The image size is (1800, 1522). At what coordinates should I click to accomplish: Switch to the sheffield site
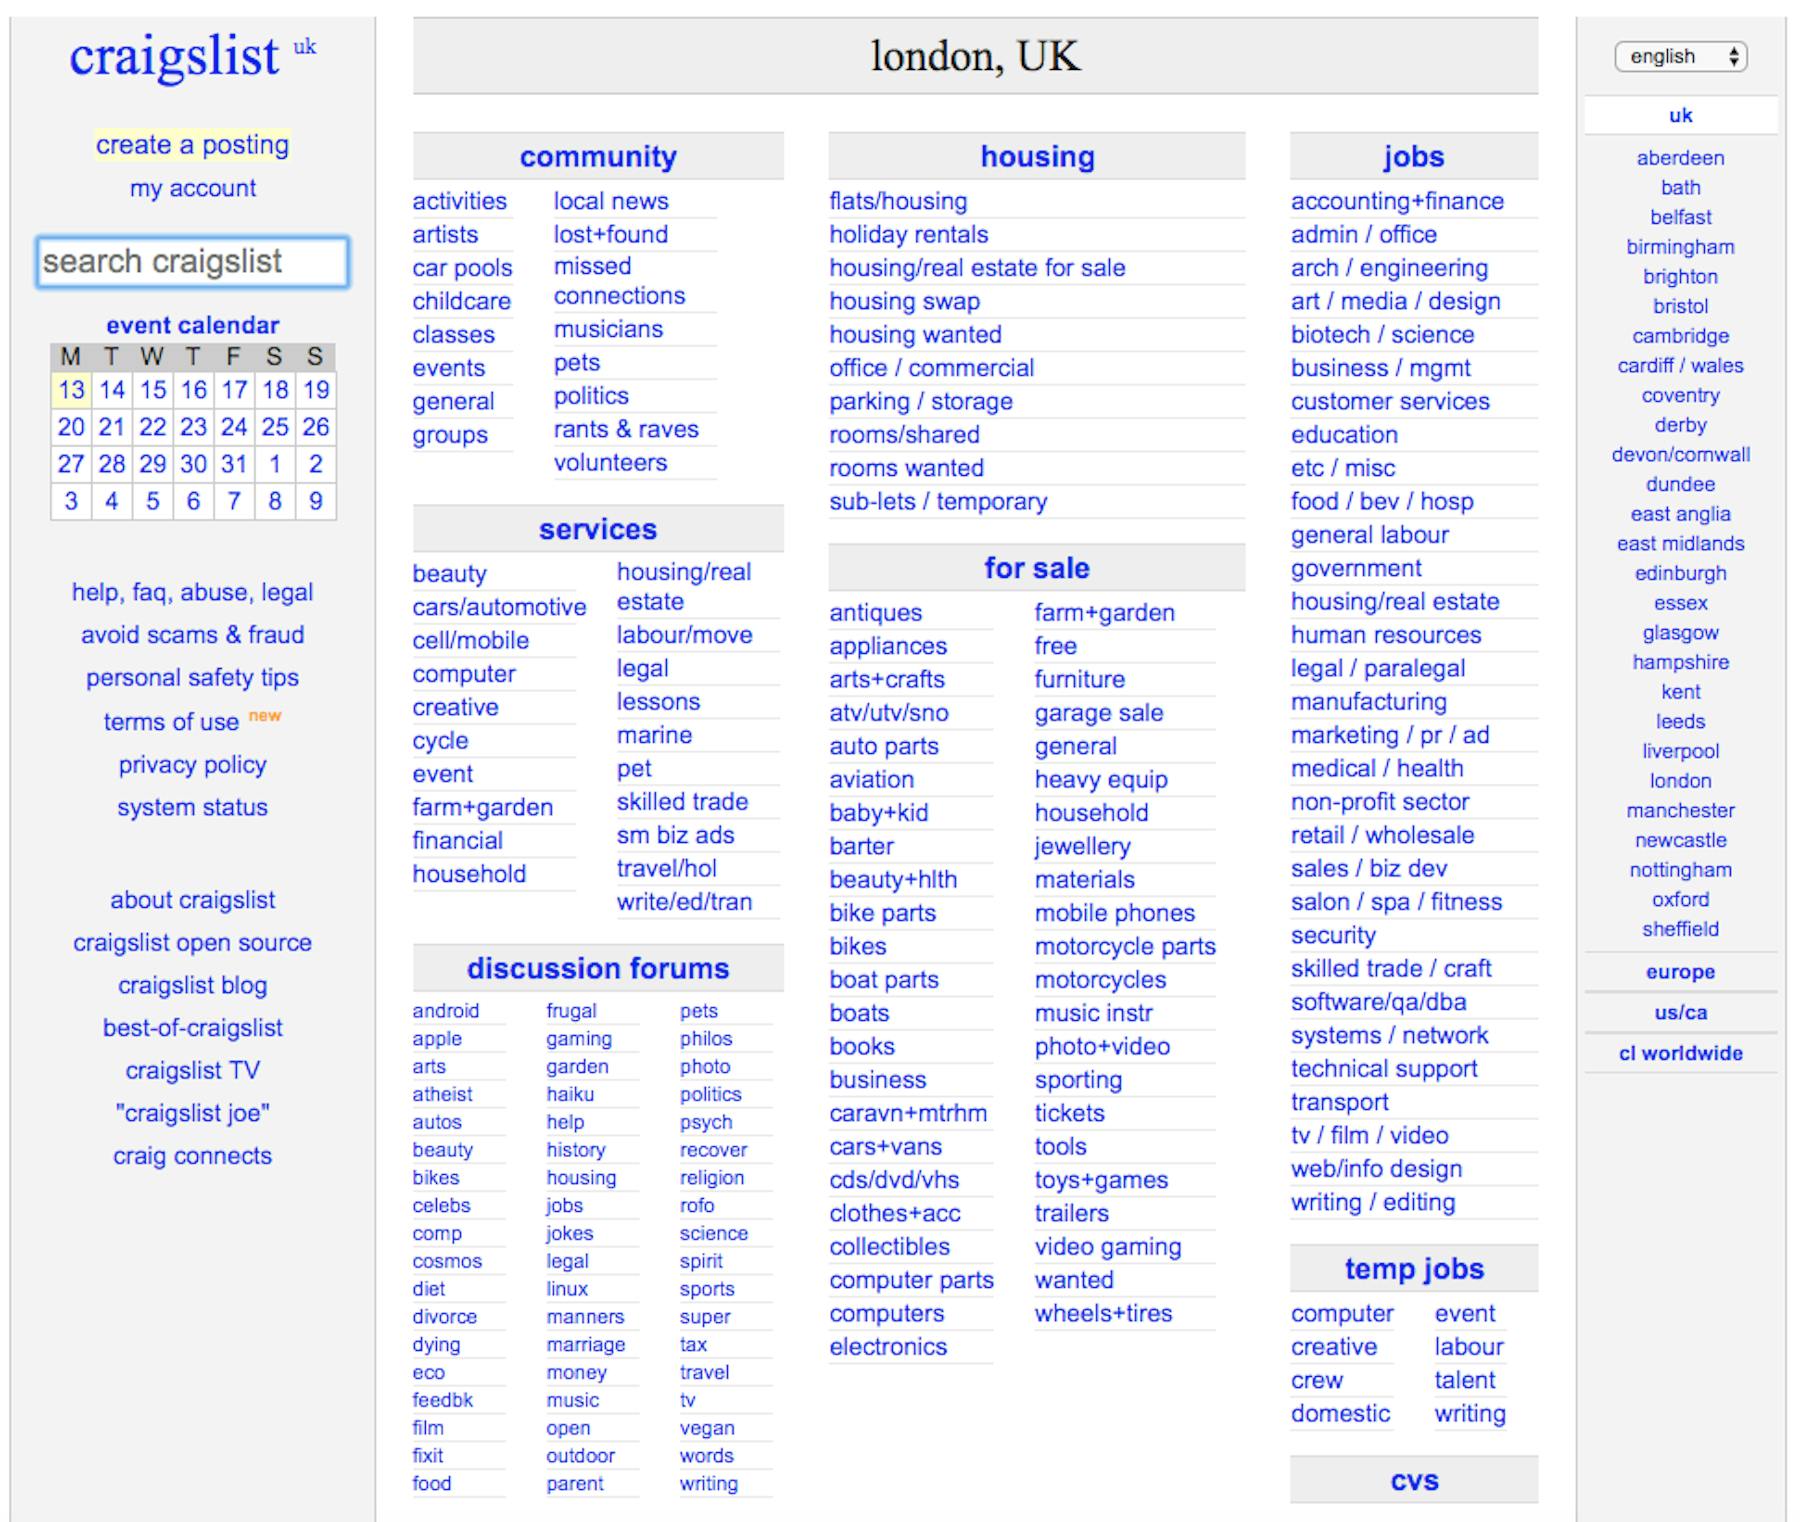(1680, 930)
